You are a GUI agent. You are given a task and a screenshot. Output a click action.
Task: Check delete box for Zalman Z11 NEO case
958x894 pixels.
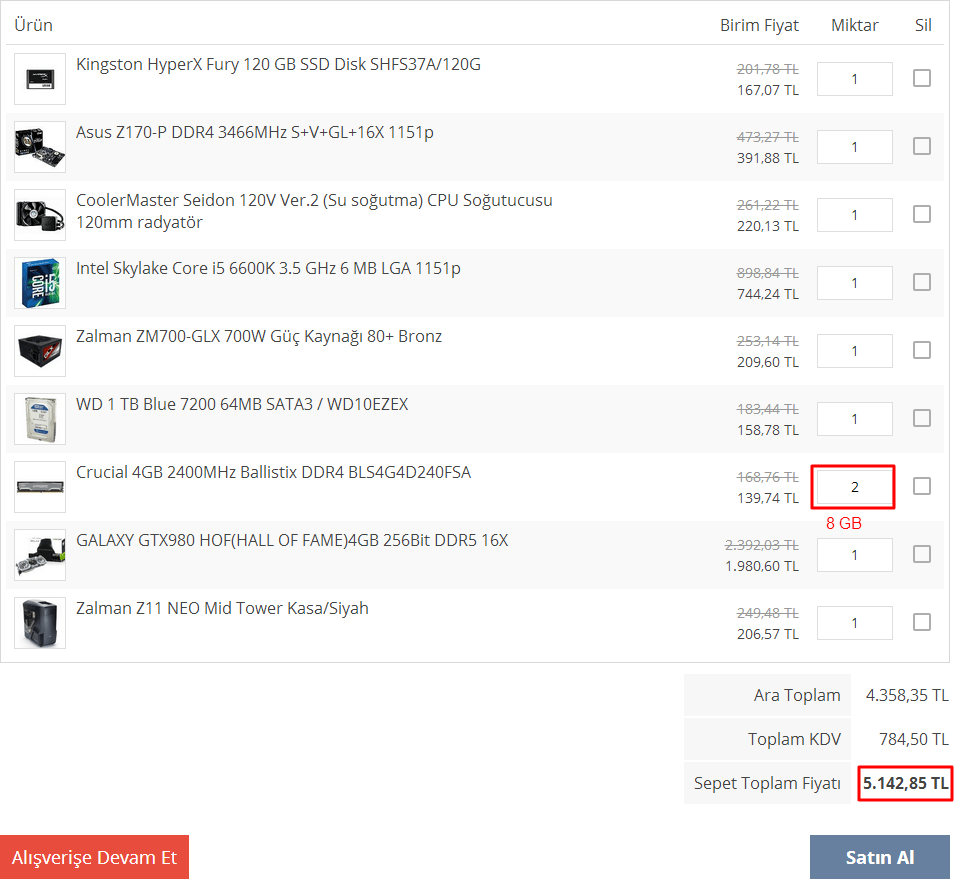tap(921, 622)
